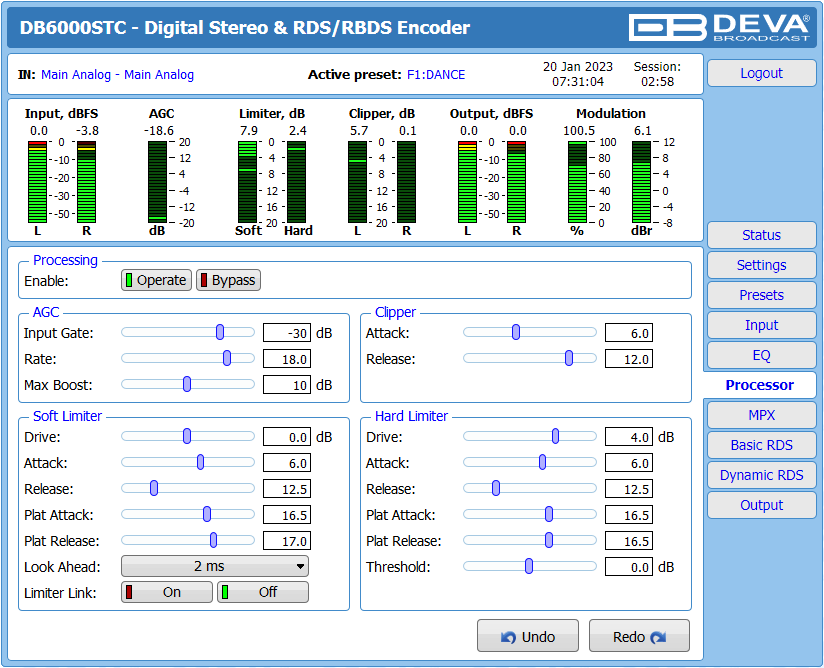Click the AGC Input Gate slider handle
Image resolution: width=824 pixels, height=668 pixels.
tap(220, 332)
